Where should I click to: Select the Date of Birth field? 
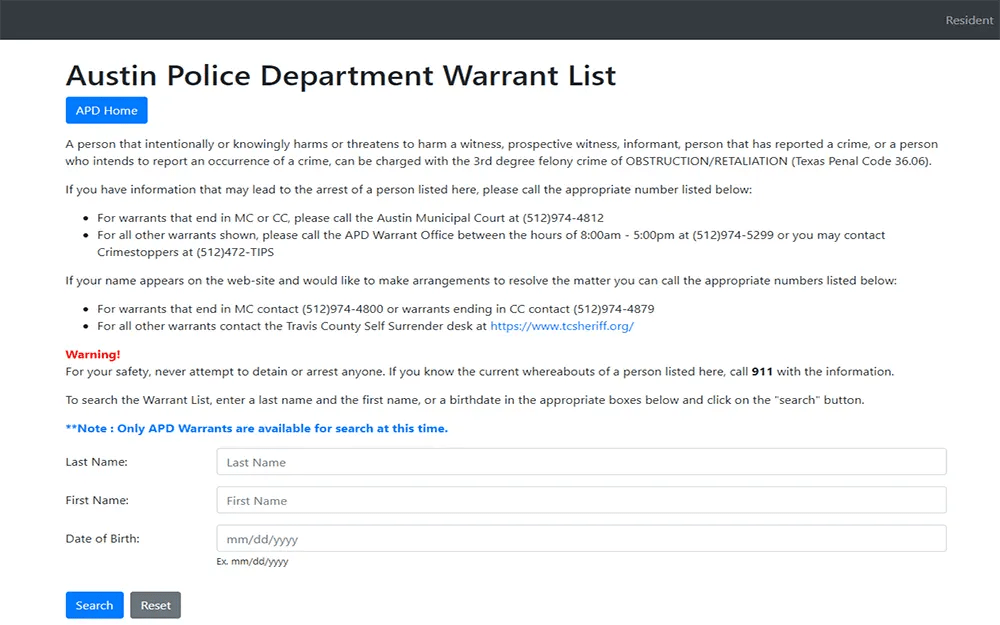point(580,537)
